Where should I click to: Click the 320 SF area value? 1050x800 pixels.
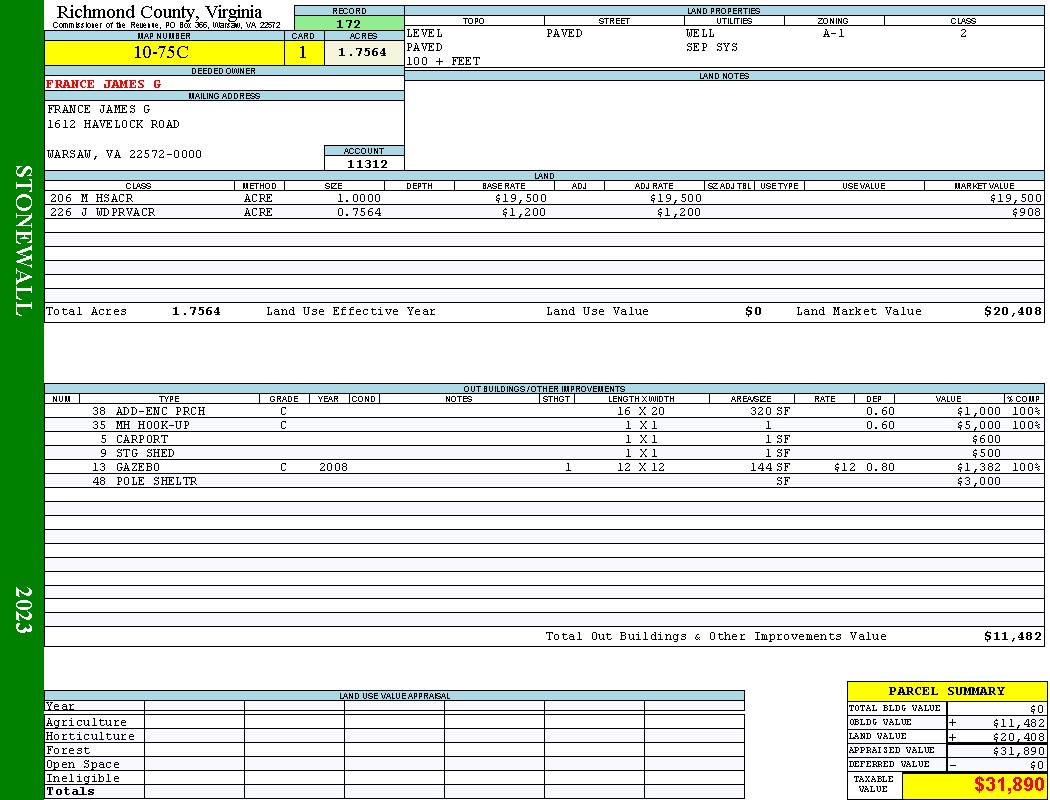[769, 411]
